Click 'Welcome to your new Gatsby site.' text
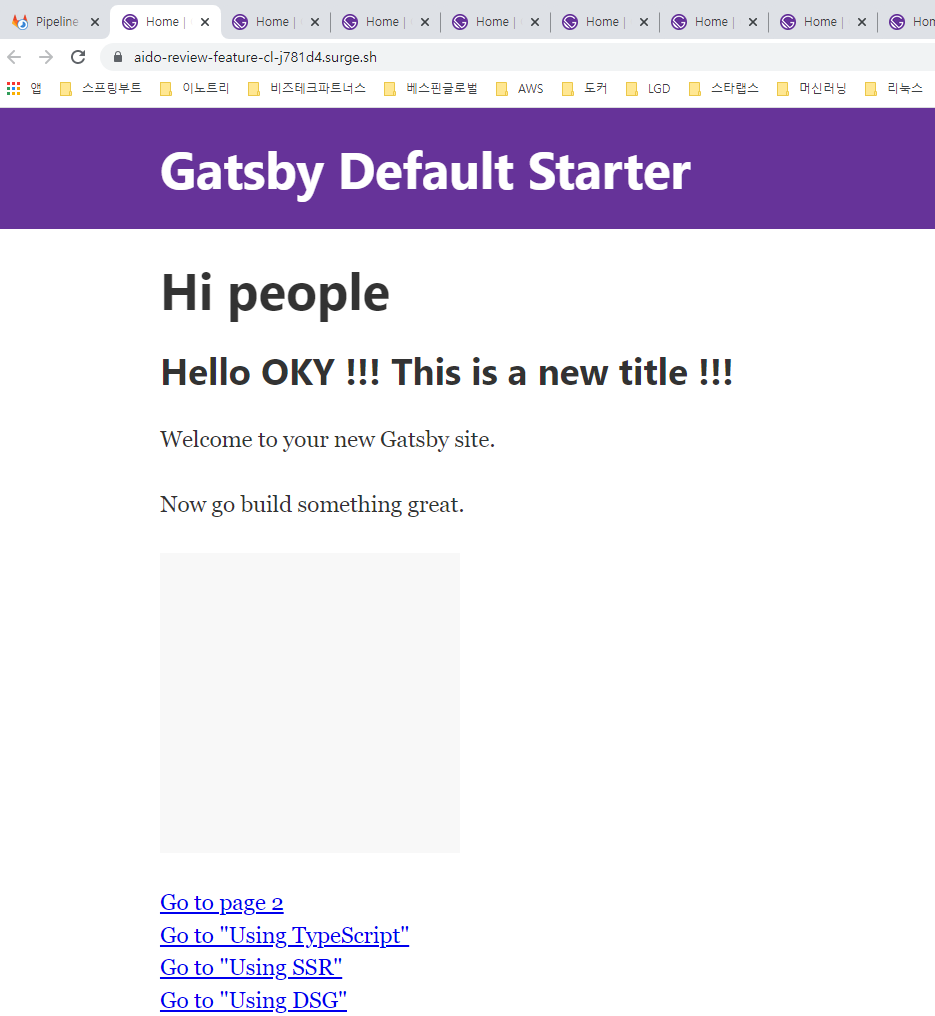Screen dimensions: 935x1016 [327, 439]
